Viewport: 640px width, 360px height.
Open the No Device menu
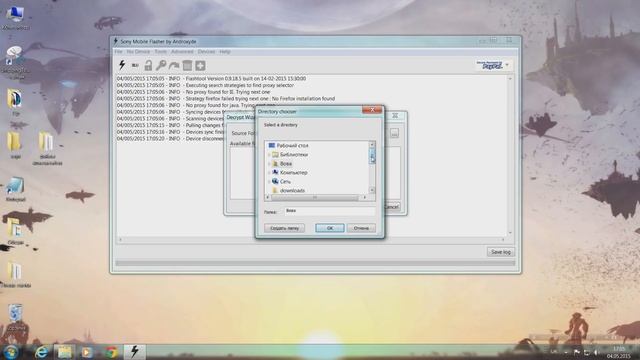138,52
